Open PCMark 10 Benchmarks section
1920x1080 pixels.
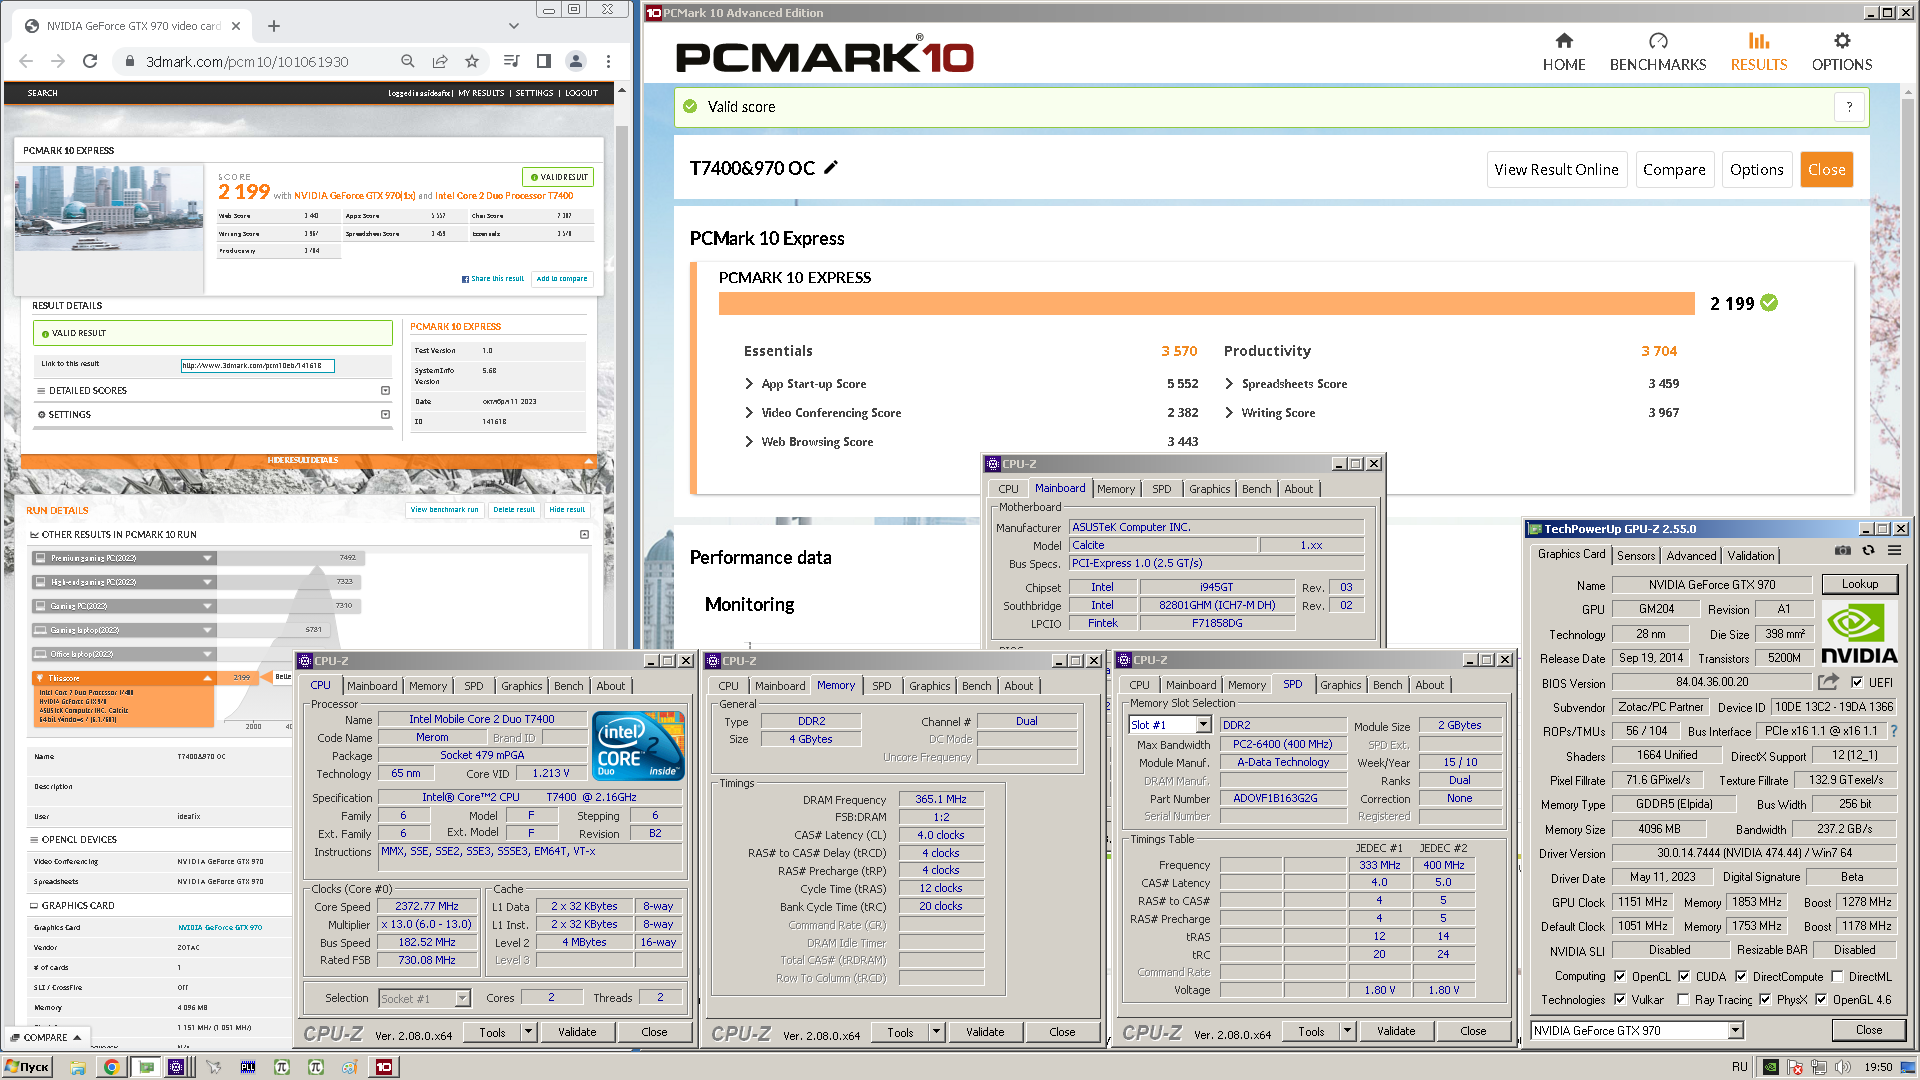pyautogui.click(x=1657, y=52)
